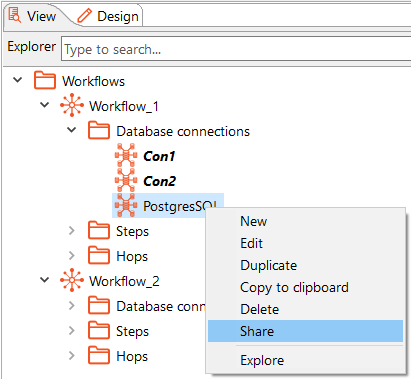This screenshot has height=379, width=411.
Task: Collapse Workflow_1 Database connections folder
Action: [72, 130]
